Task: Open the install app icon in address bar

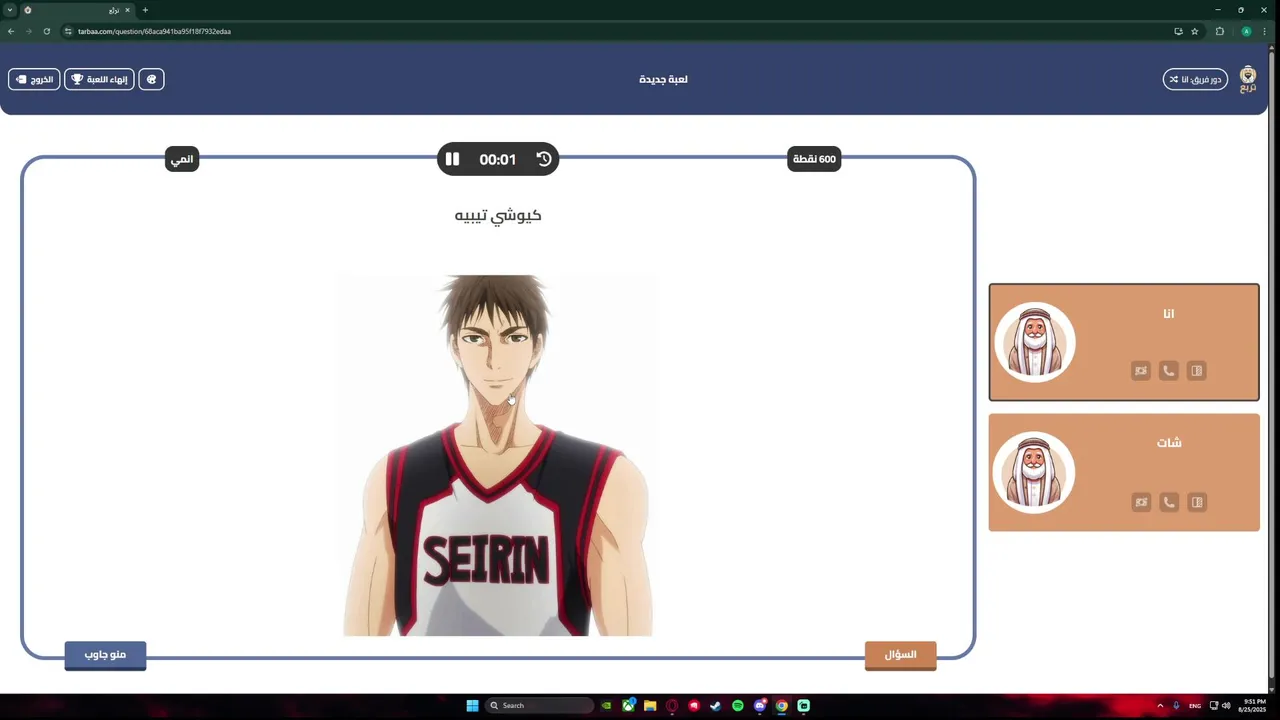Action: pyautogui.click(x=1178, y=31)
